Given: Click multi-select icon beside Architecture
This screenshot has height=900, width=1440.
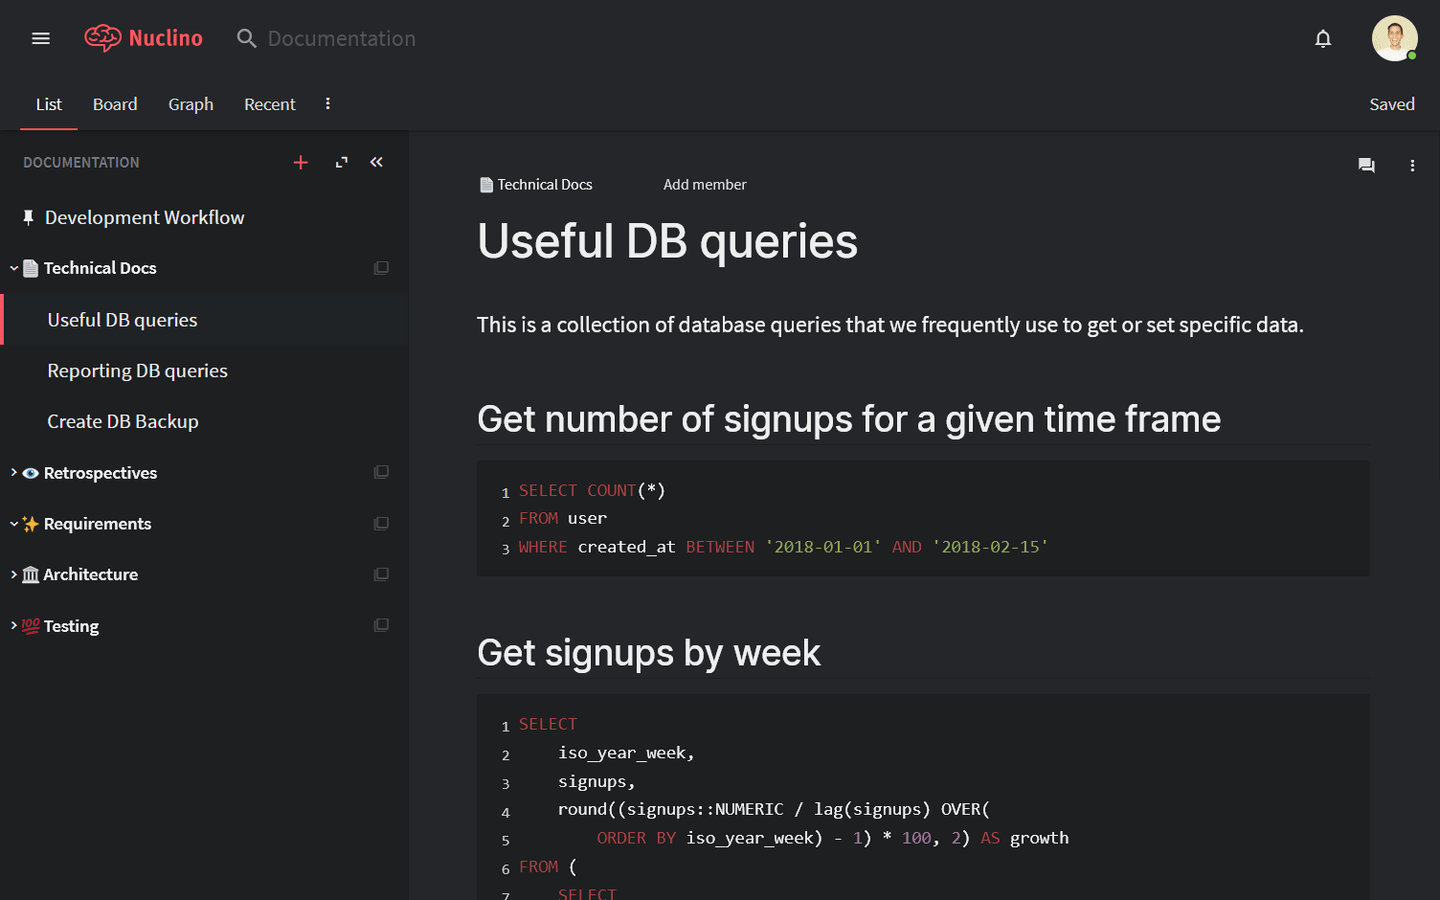Looking at the screenshot, I should 381,574.
